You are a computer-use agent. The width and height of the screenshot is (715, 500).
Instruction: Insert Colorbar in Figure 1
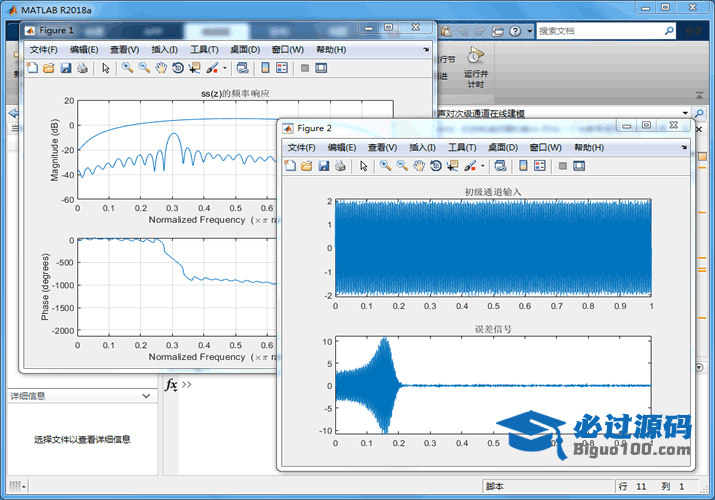(x=265, y=68)
